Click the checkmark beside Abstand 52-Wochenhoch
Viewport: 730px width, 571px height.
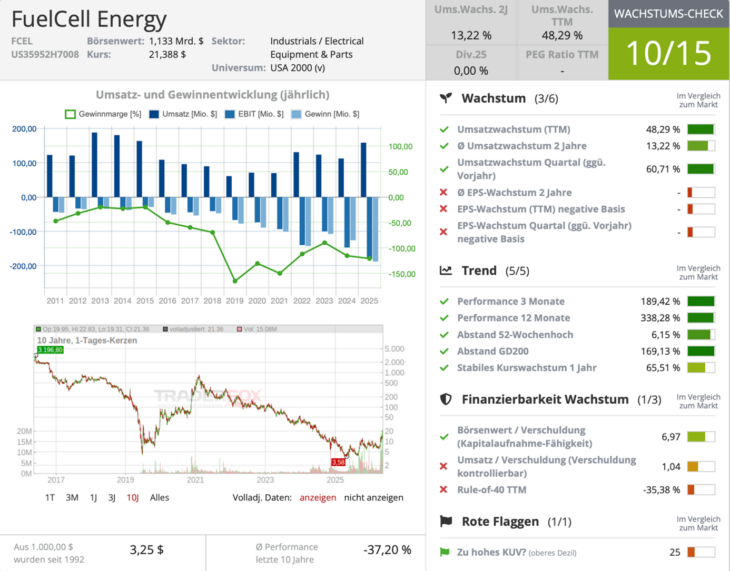pos(444,335)
